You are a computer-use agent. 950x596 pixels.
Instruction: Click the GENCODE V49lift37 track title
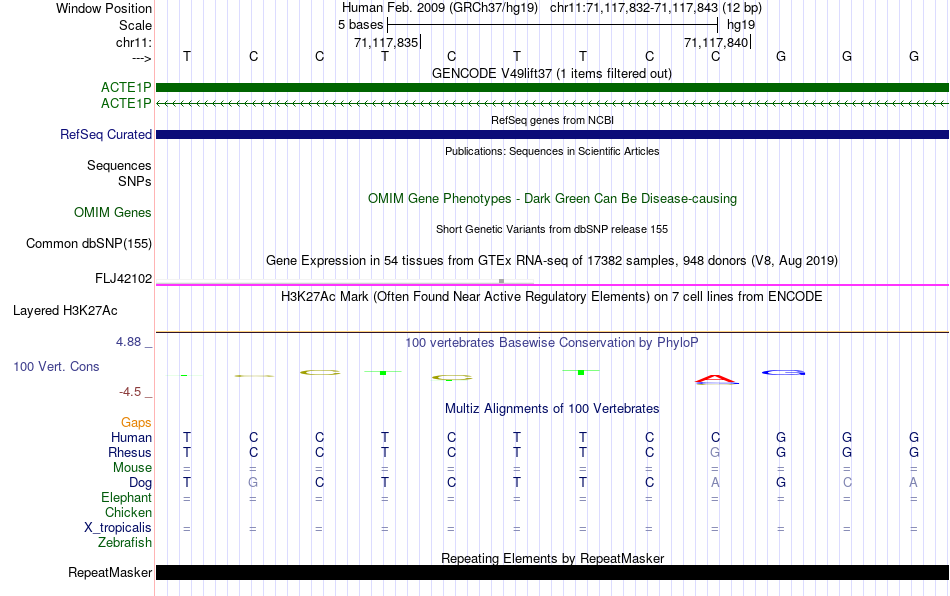(552, 74)
